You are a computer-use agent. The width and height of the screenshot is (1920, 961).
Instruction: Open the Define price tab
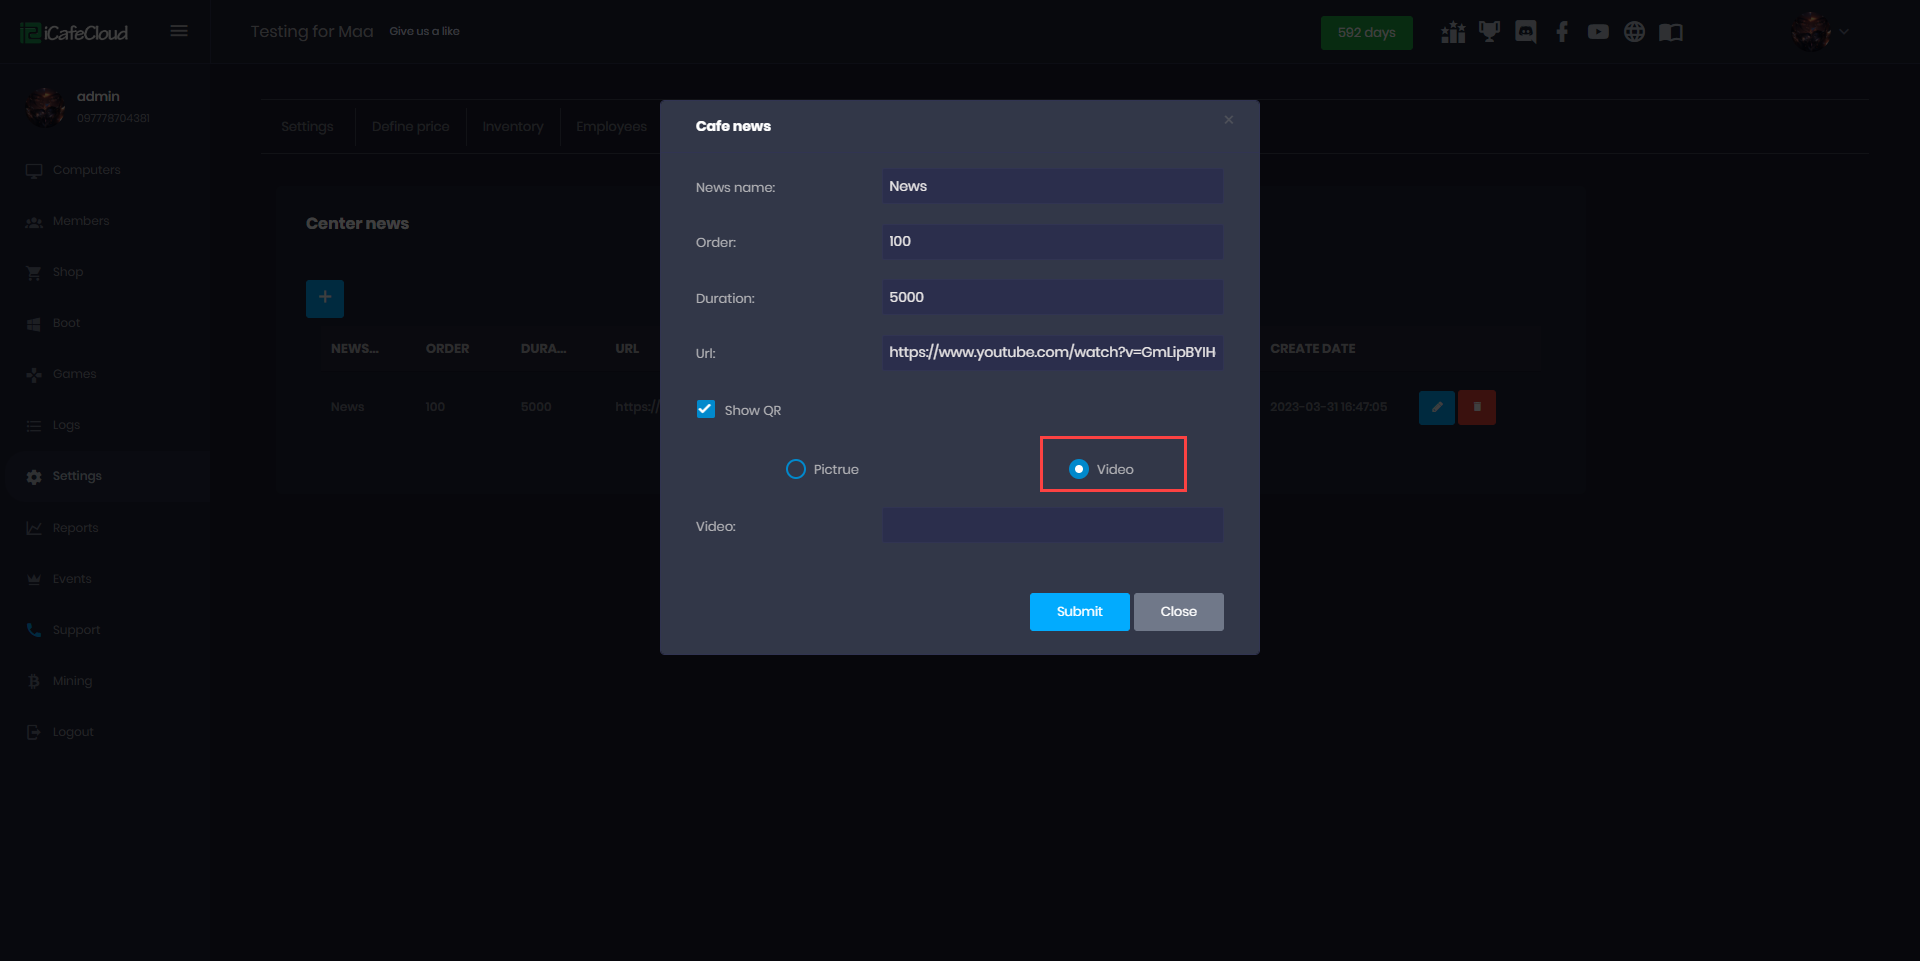410,127
